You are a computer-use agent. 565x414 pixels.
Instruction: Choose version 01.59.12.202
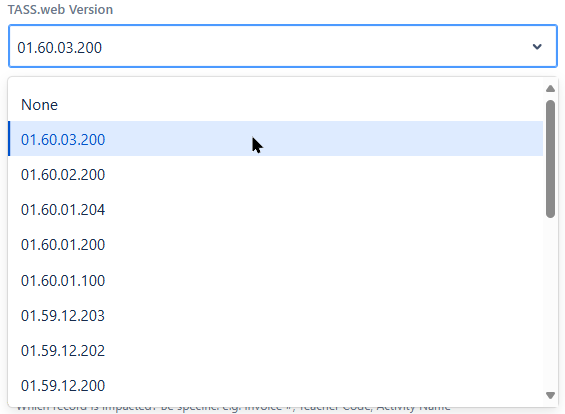coord(275,351)
